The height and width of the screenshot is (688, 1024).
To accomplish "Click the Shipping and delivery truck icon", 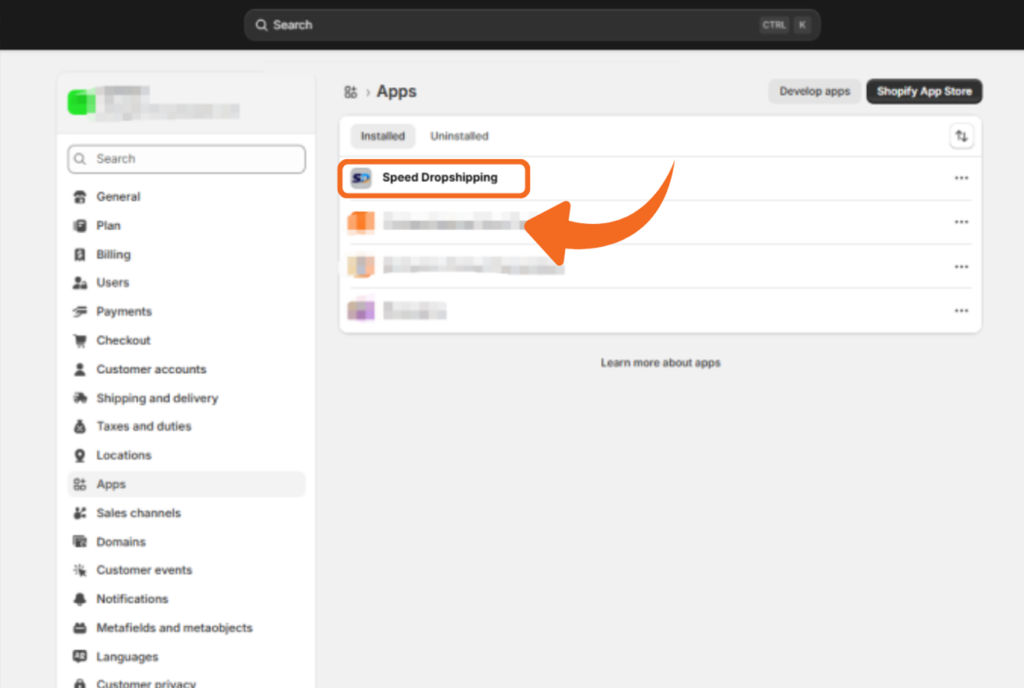I will pyautogui.click(x=80, y=398).
